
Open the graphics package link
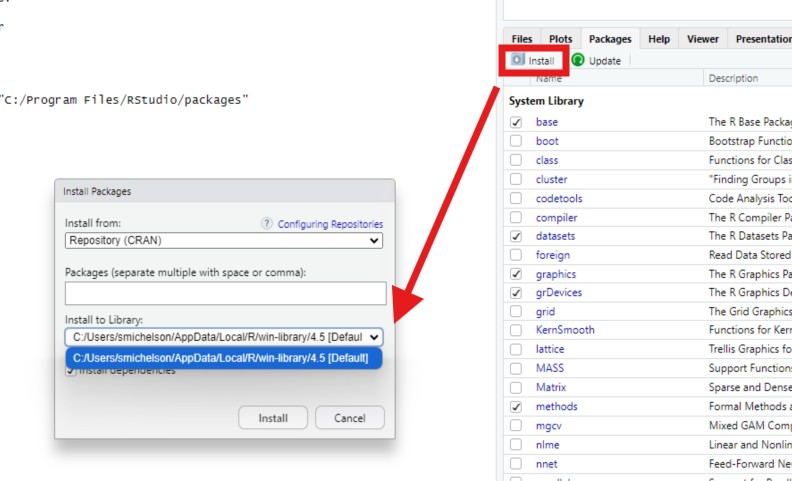click(x=556, y=274)
